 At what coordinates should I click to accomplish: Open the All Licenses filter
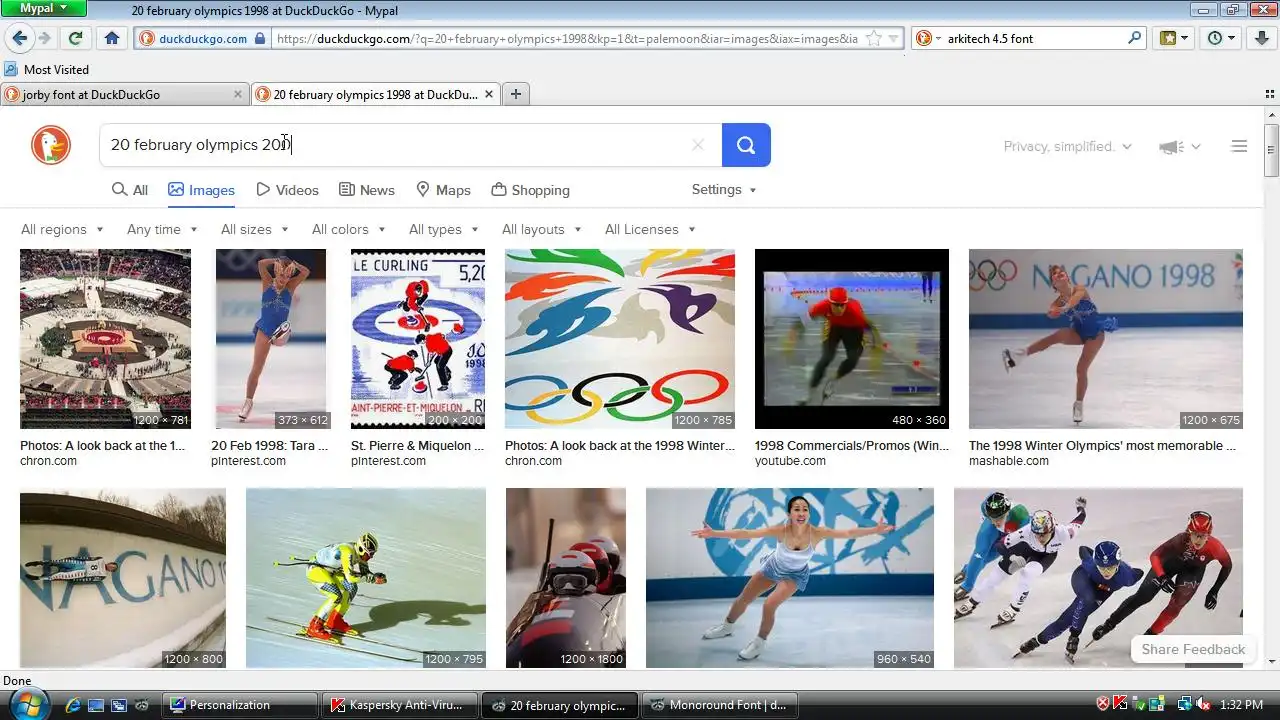(650, 229)
